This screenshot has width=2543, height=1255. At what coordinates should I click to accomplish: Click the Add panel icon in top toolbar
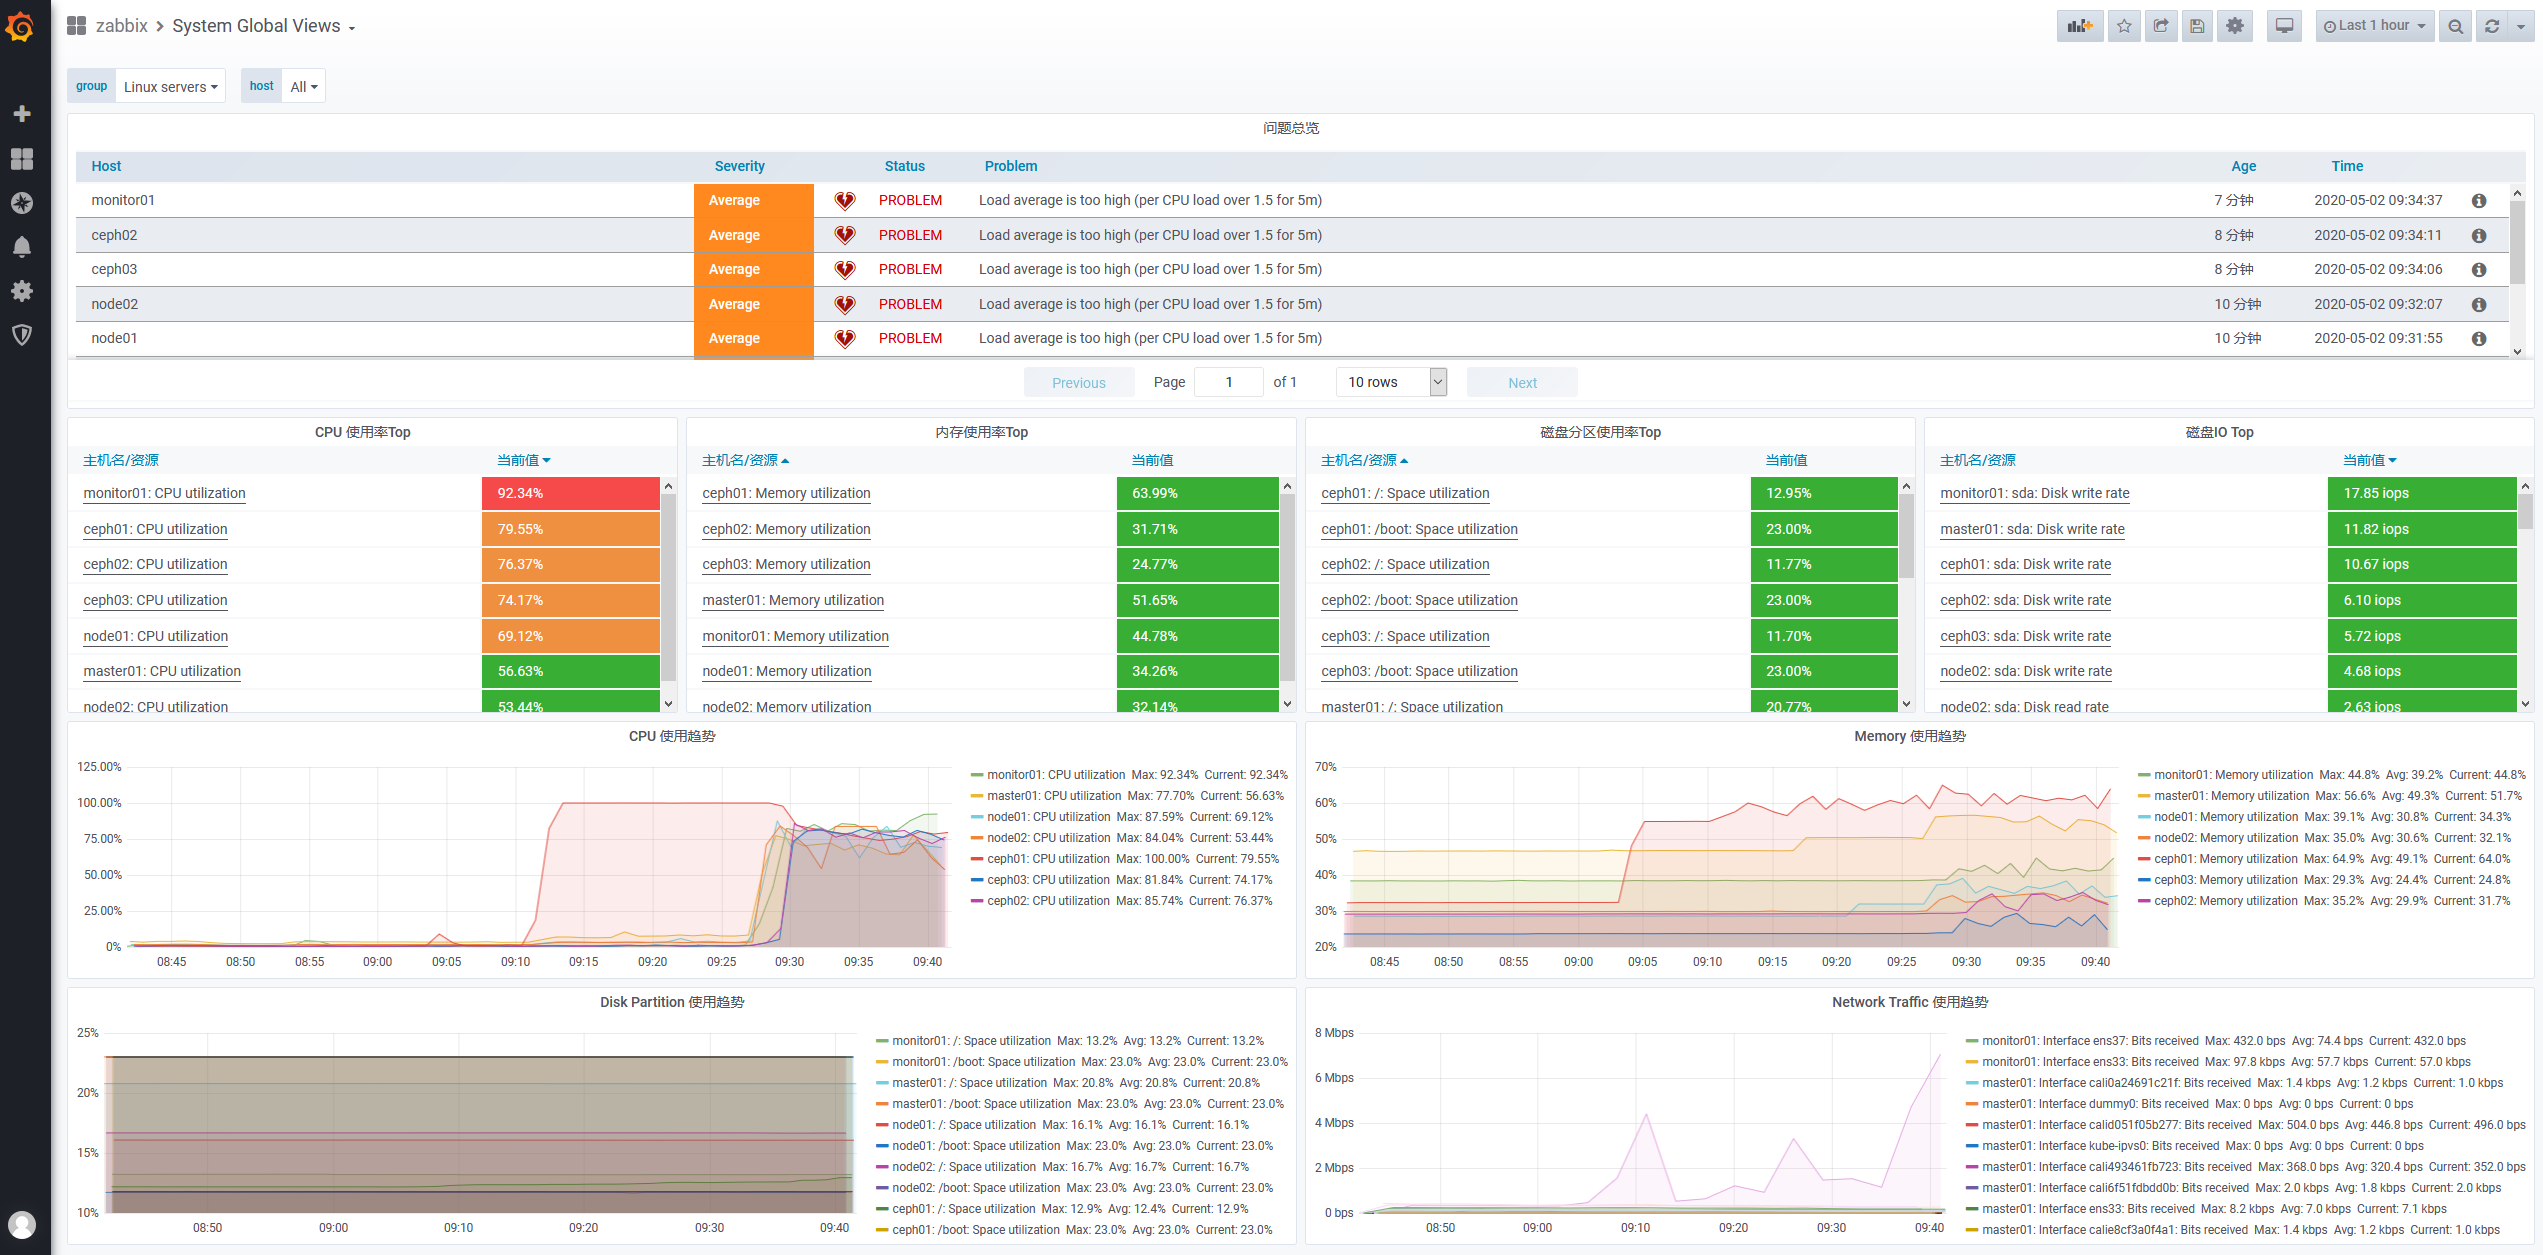pyautogui.click(x=2080, y=26)
